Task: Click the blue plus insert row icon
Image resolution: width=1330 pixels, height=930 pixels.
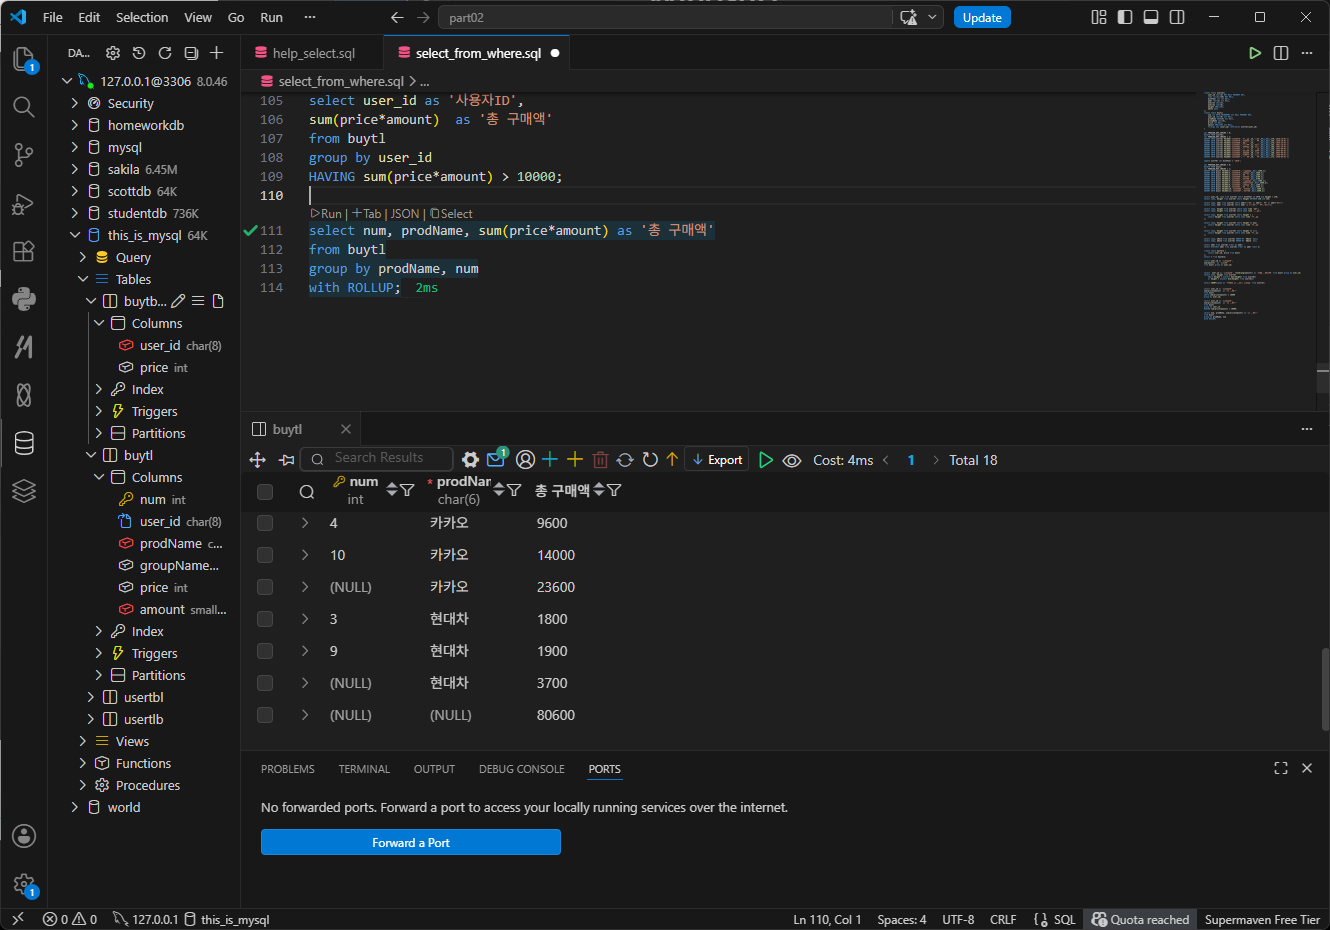Action: click(x=550, y=459)
